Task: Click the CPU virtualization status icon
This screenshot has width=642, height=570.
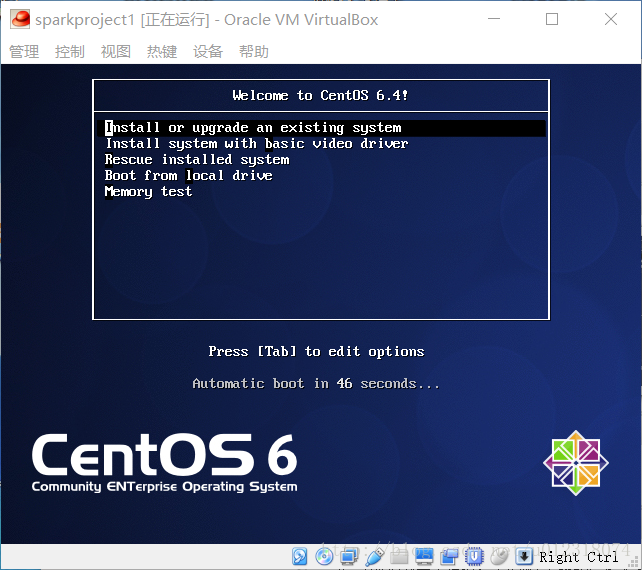Action: tap(474, 556)
